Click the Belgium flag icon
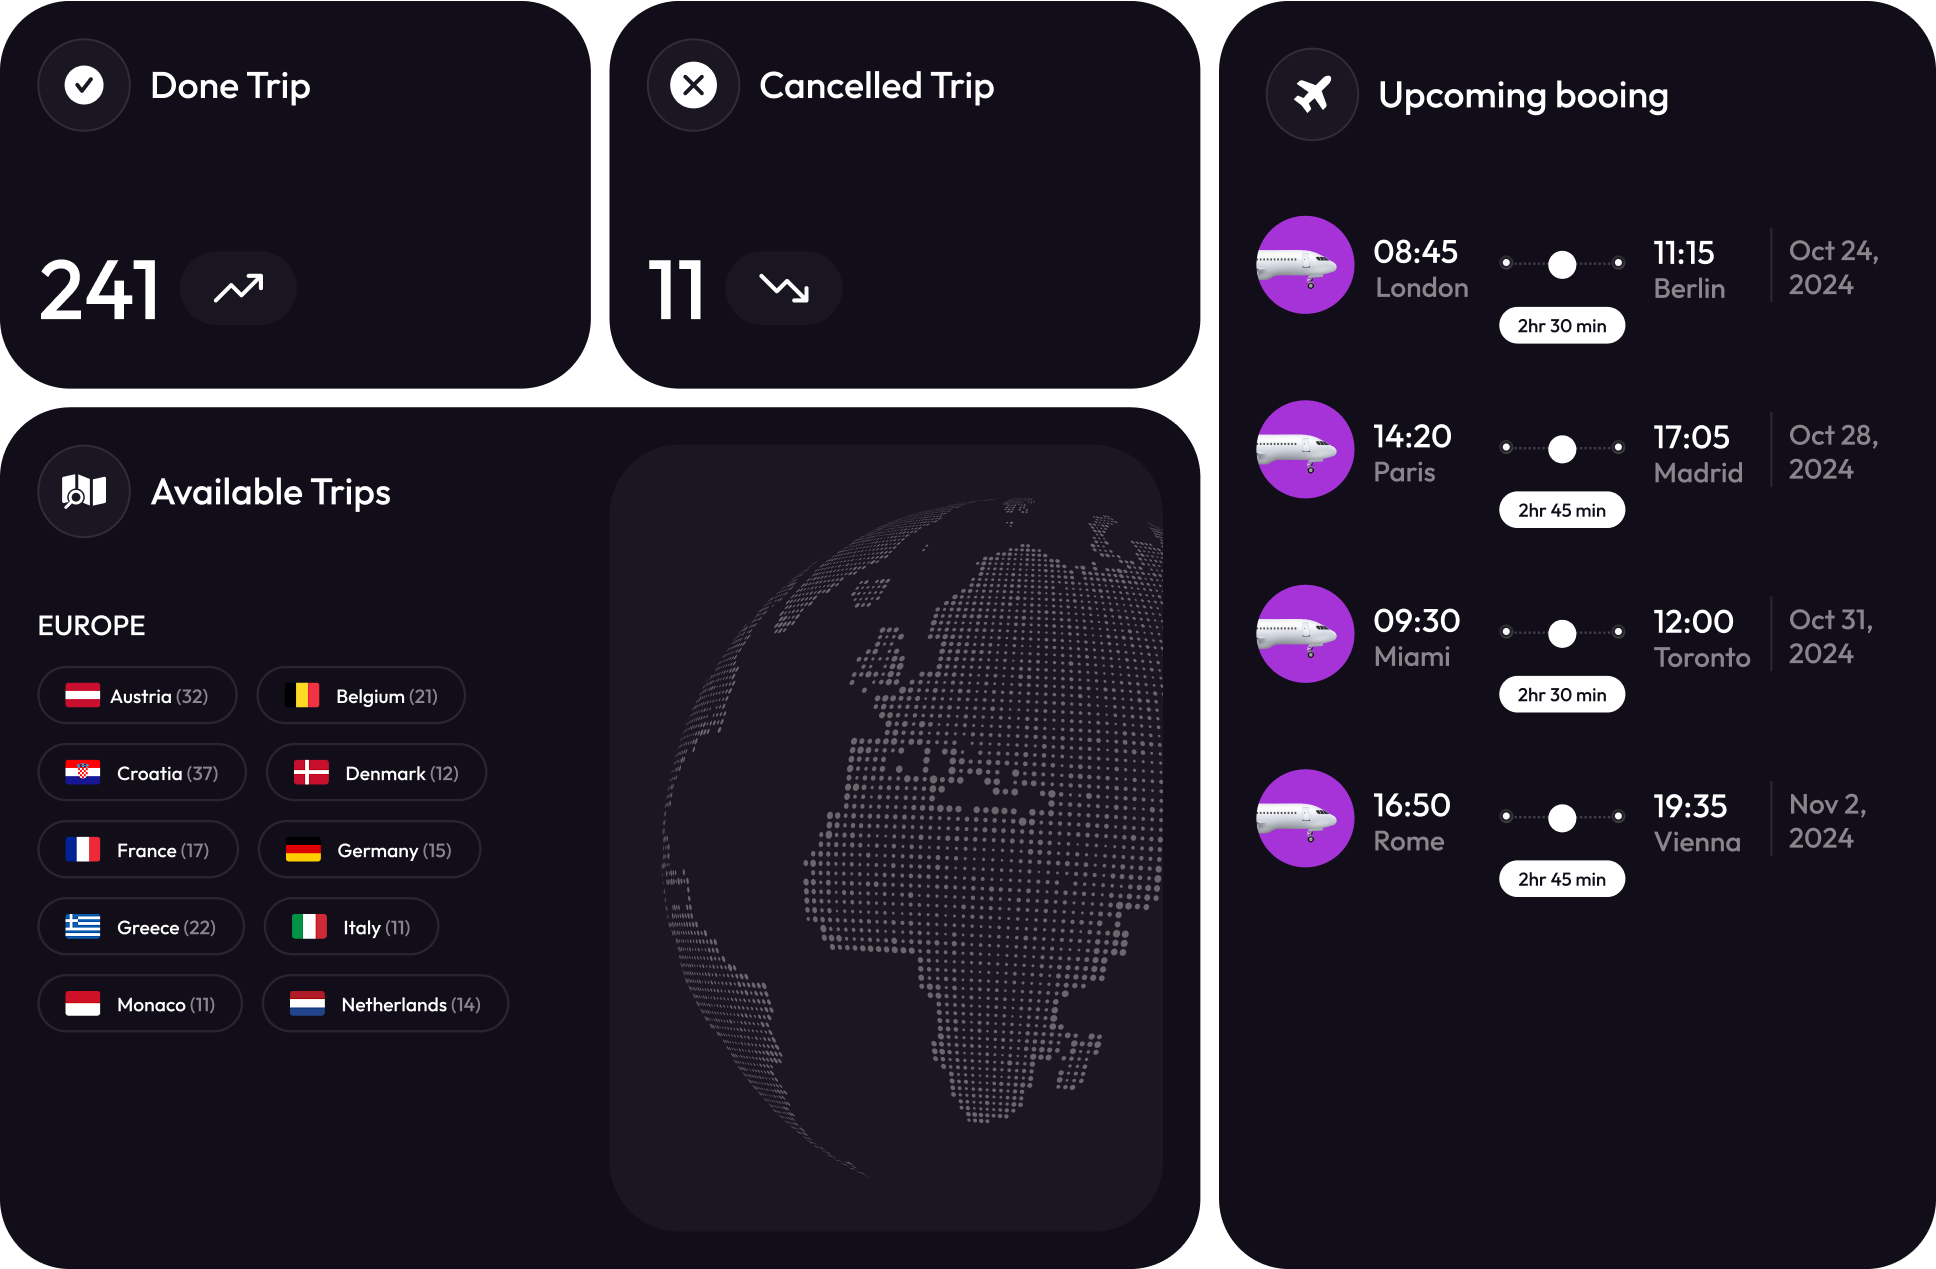This screenshot has width=1936, height=1269. coord(302,695)
